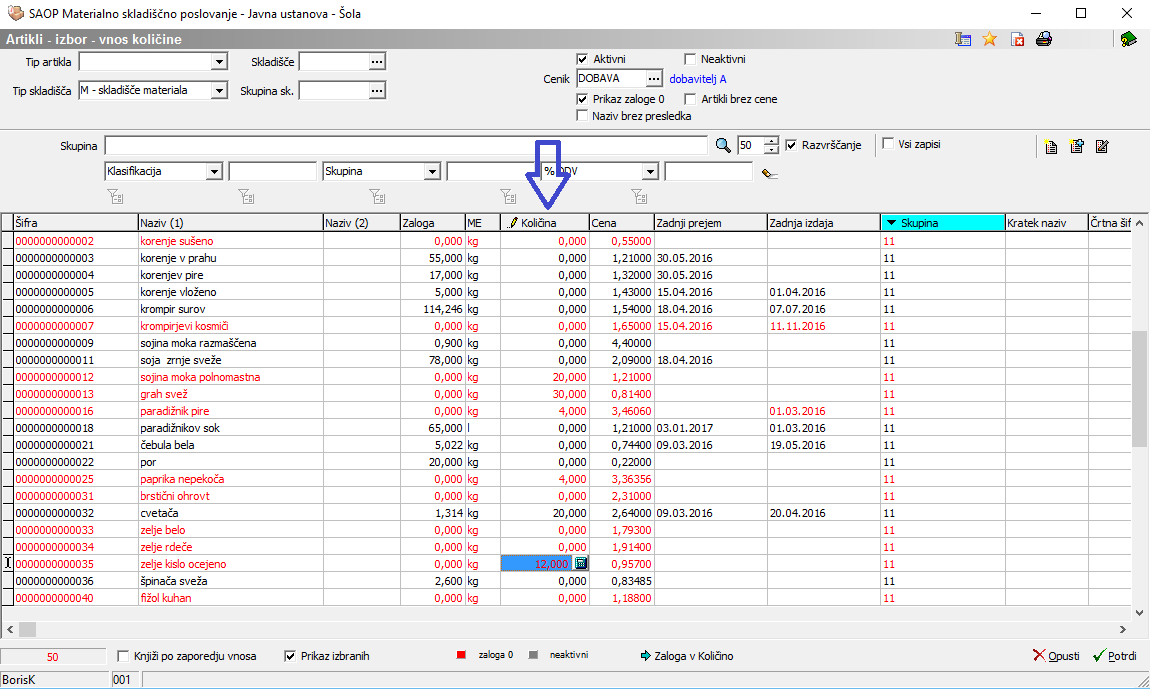1150x689 pixels.
Task: Click the document with red X icon
Action: click(x=1017, y=39)
